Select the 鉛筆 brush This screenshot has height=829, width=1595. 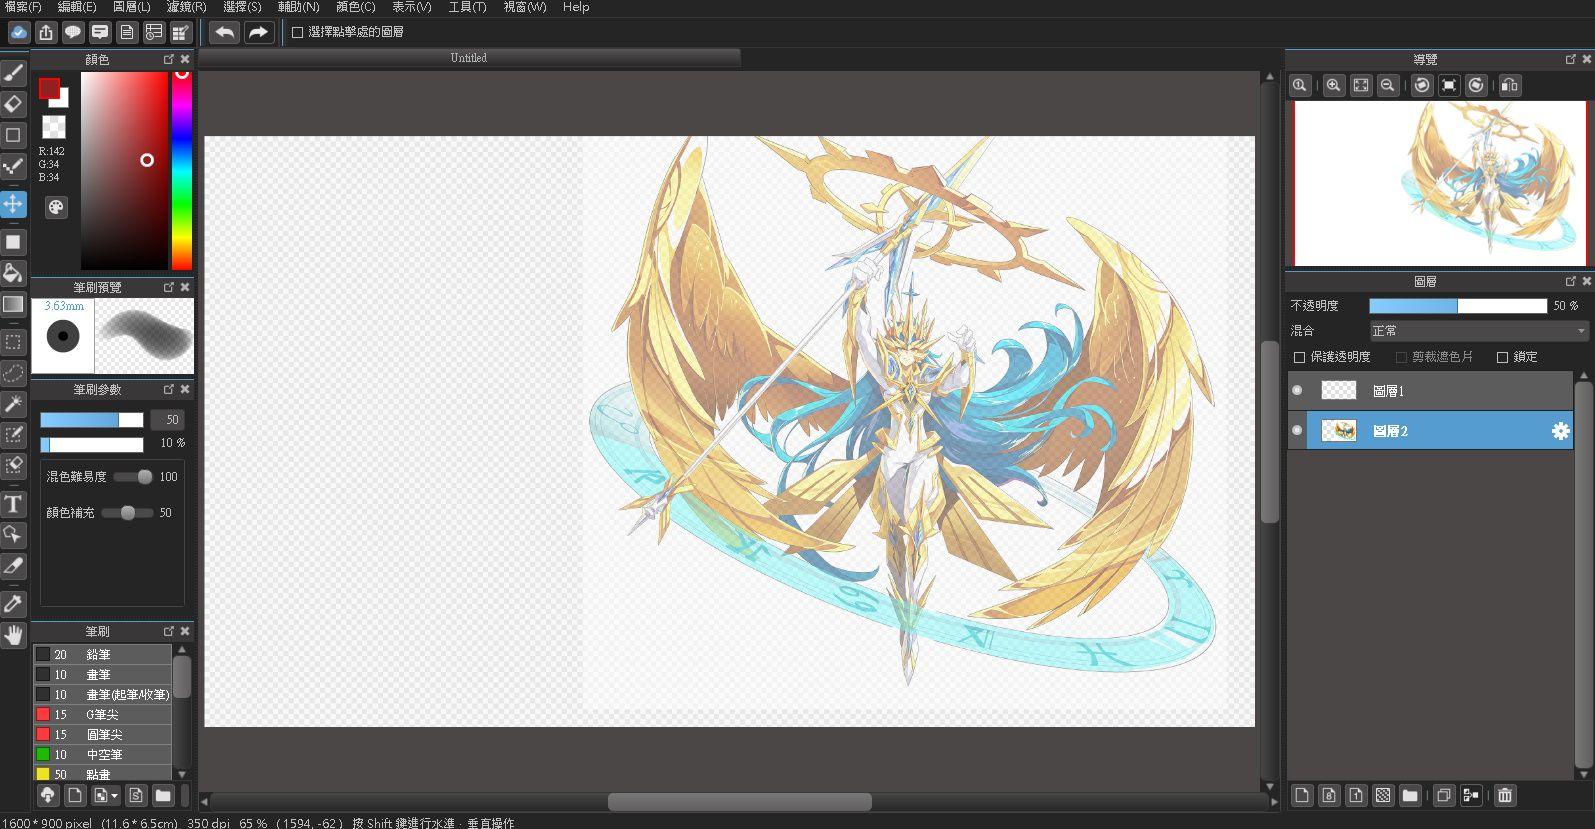tap(103, 654)
